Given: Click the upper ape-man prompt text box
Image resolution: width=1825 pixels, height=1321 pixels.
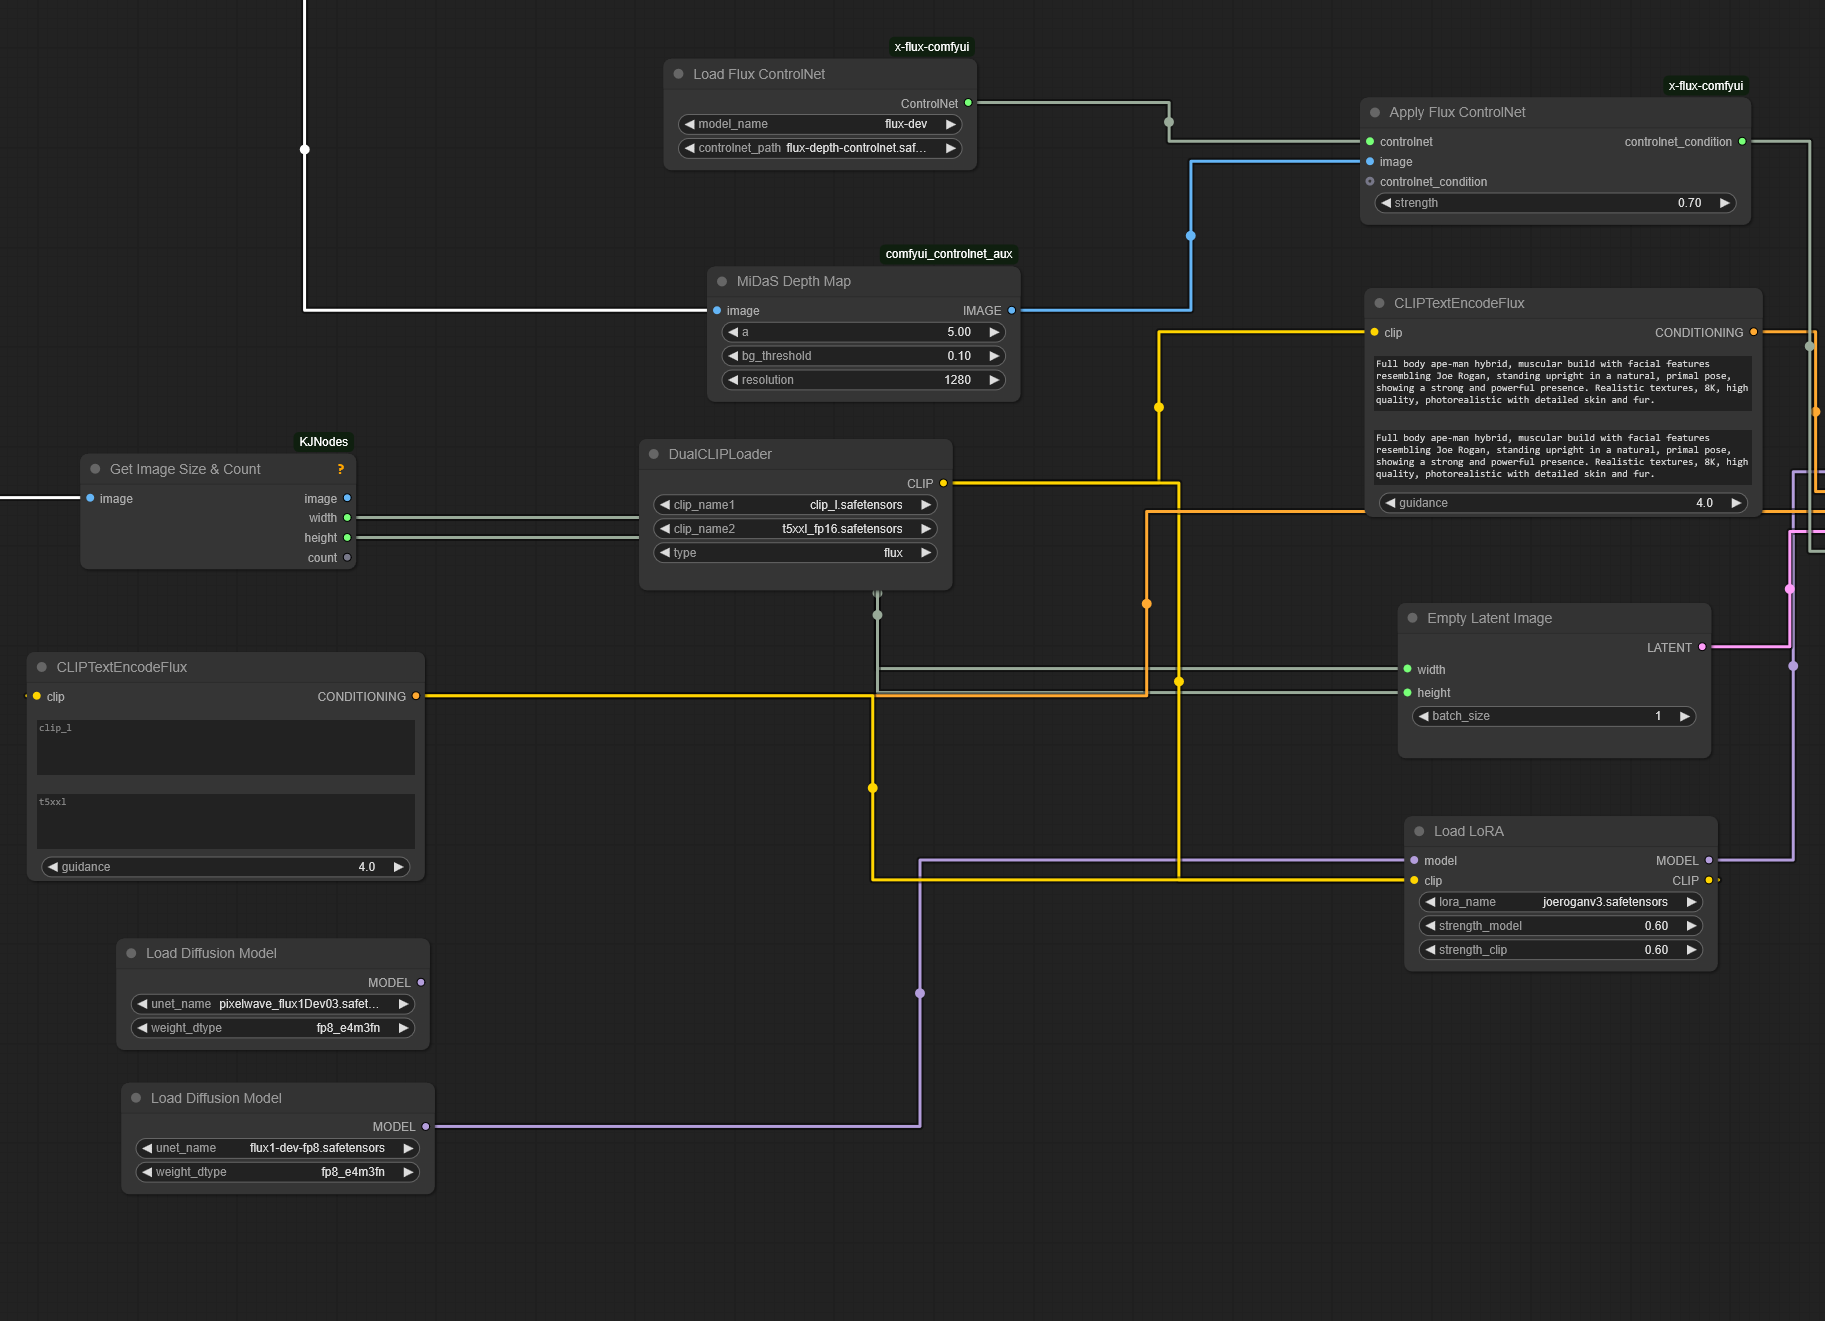Looking at the screenshot, I should coord(1563,383).
